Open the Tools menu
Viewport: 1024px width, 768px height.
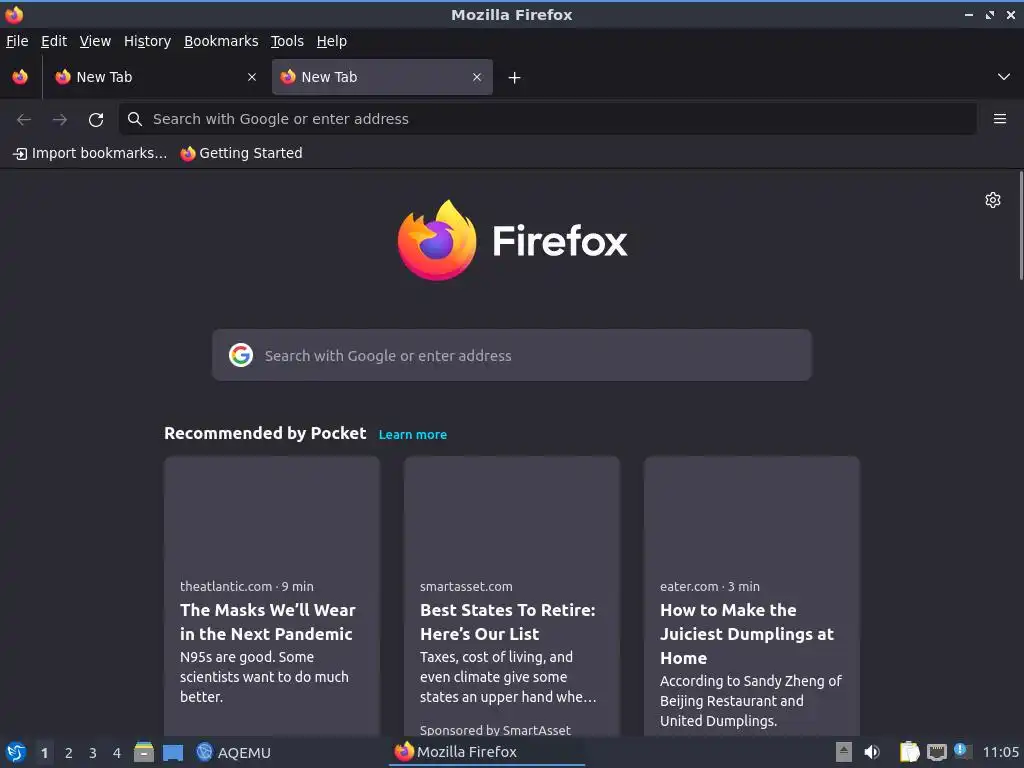click(287, 41)
